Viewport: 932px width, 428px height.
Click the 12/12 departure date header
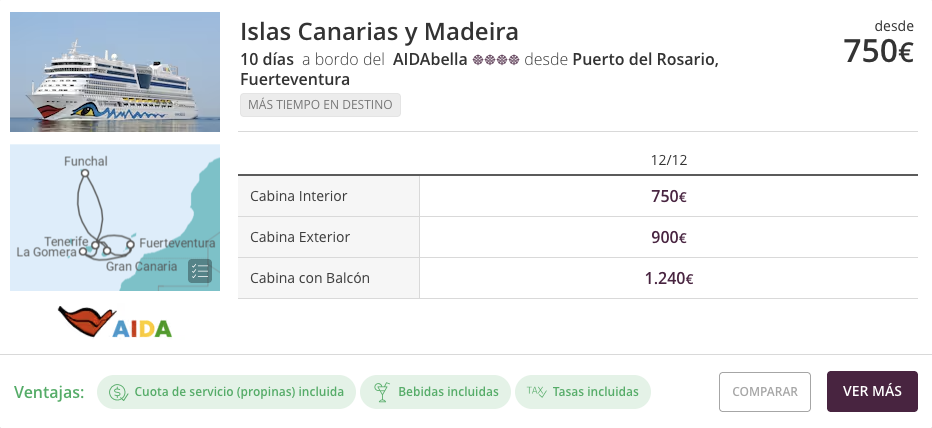click(x=668, y=160)
